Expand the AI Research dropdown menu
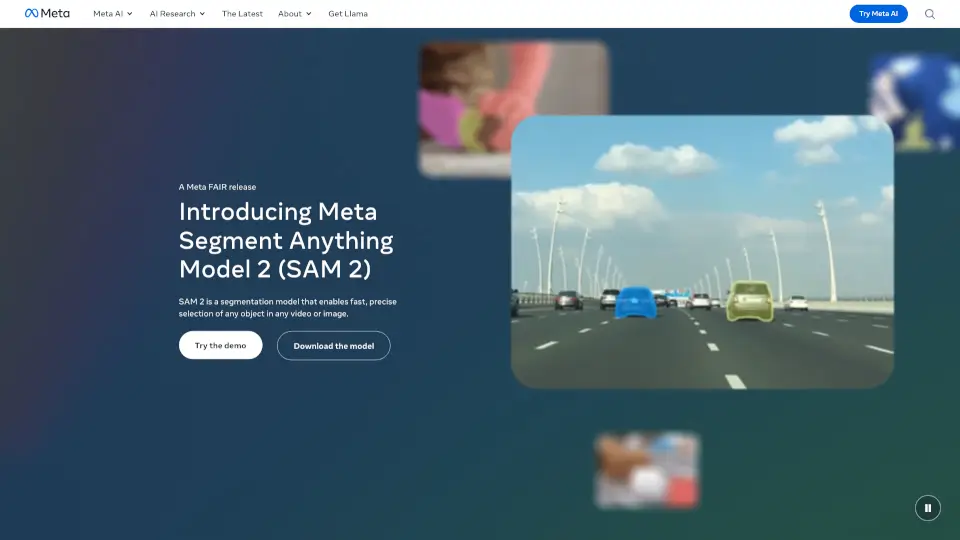 coord(178,13)
